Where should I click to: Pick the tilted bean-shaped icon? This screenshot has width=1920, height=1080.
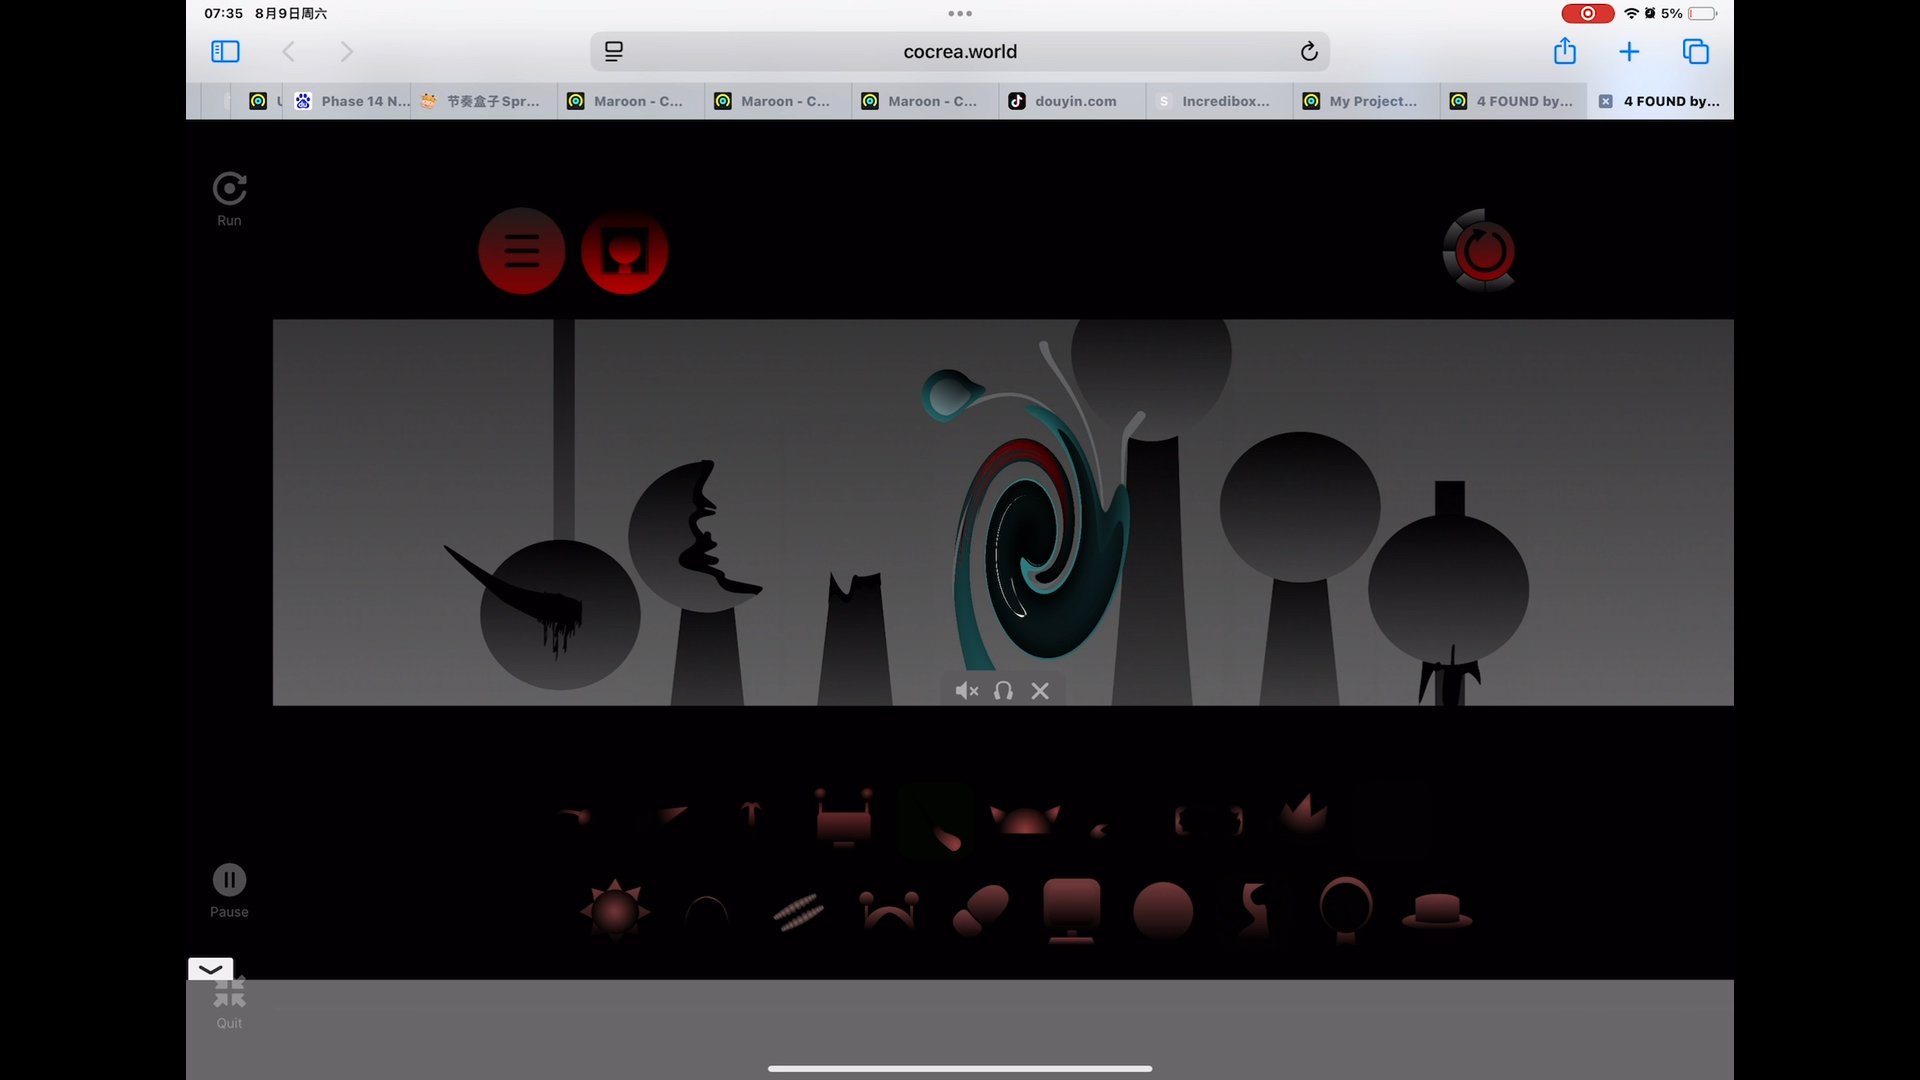click(x=981, y=910)
